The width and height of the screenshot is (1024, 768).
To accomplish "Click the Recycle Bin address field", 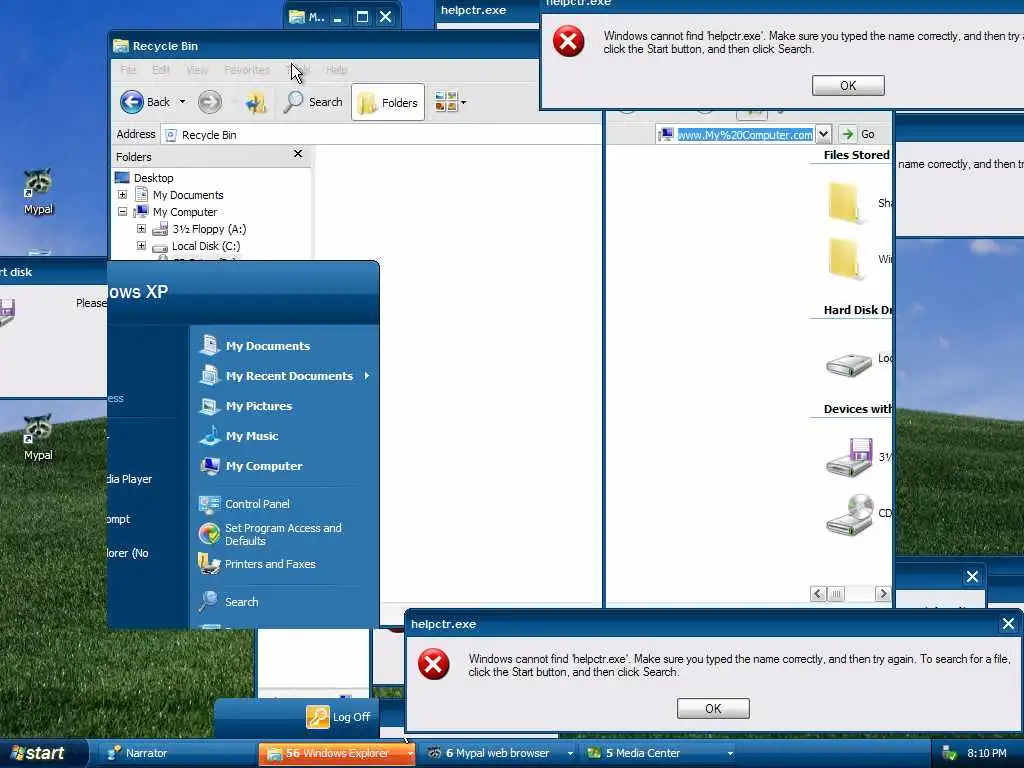I will (x=381, y=135).
